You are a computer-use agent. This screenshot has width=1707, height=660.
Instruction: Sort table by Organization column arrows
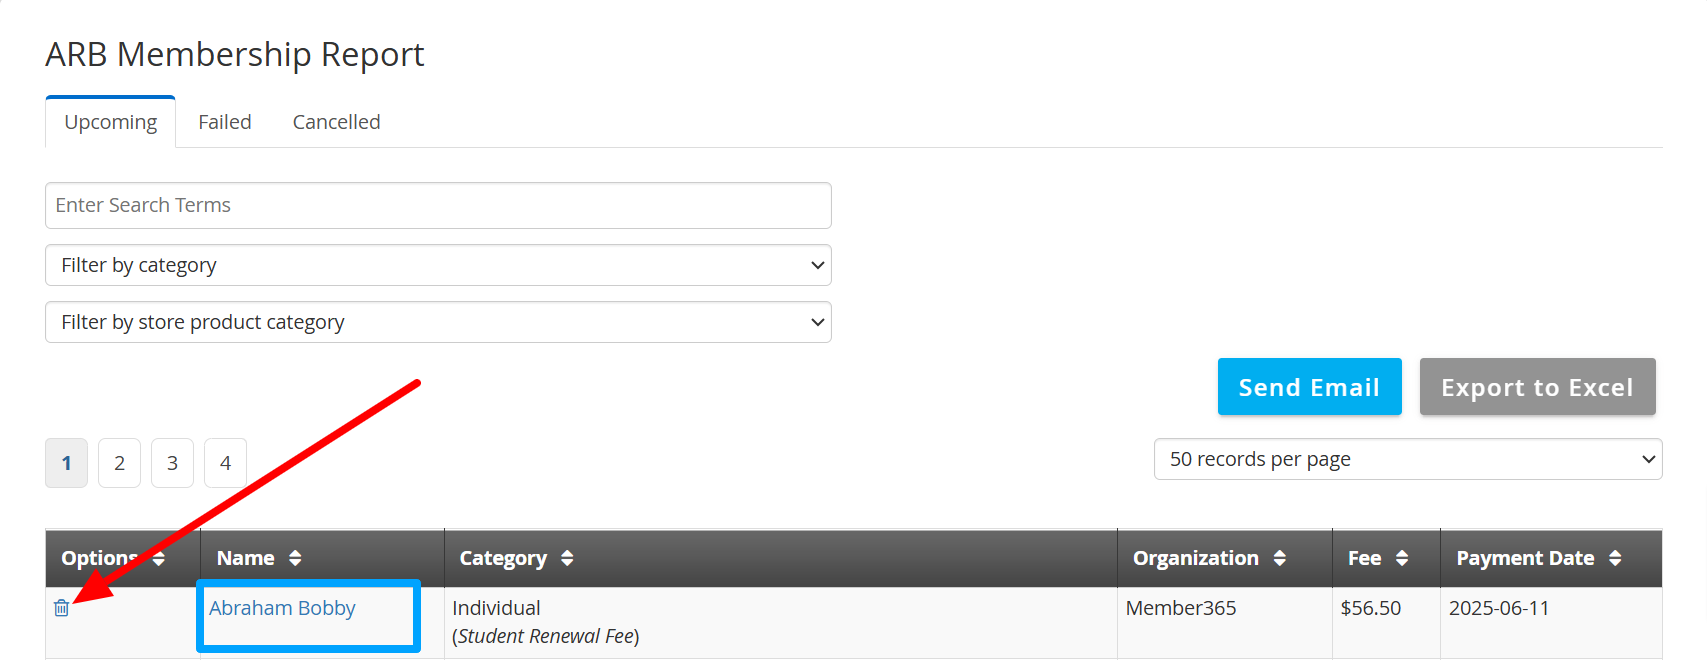[1280, 558]
